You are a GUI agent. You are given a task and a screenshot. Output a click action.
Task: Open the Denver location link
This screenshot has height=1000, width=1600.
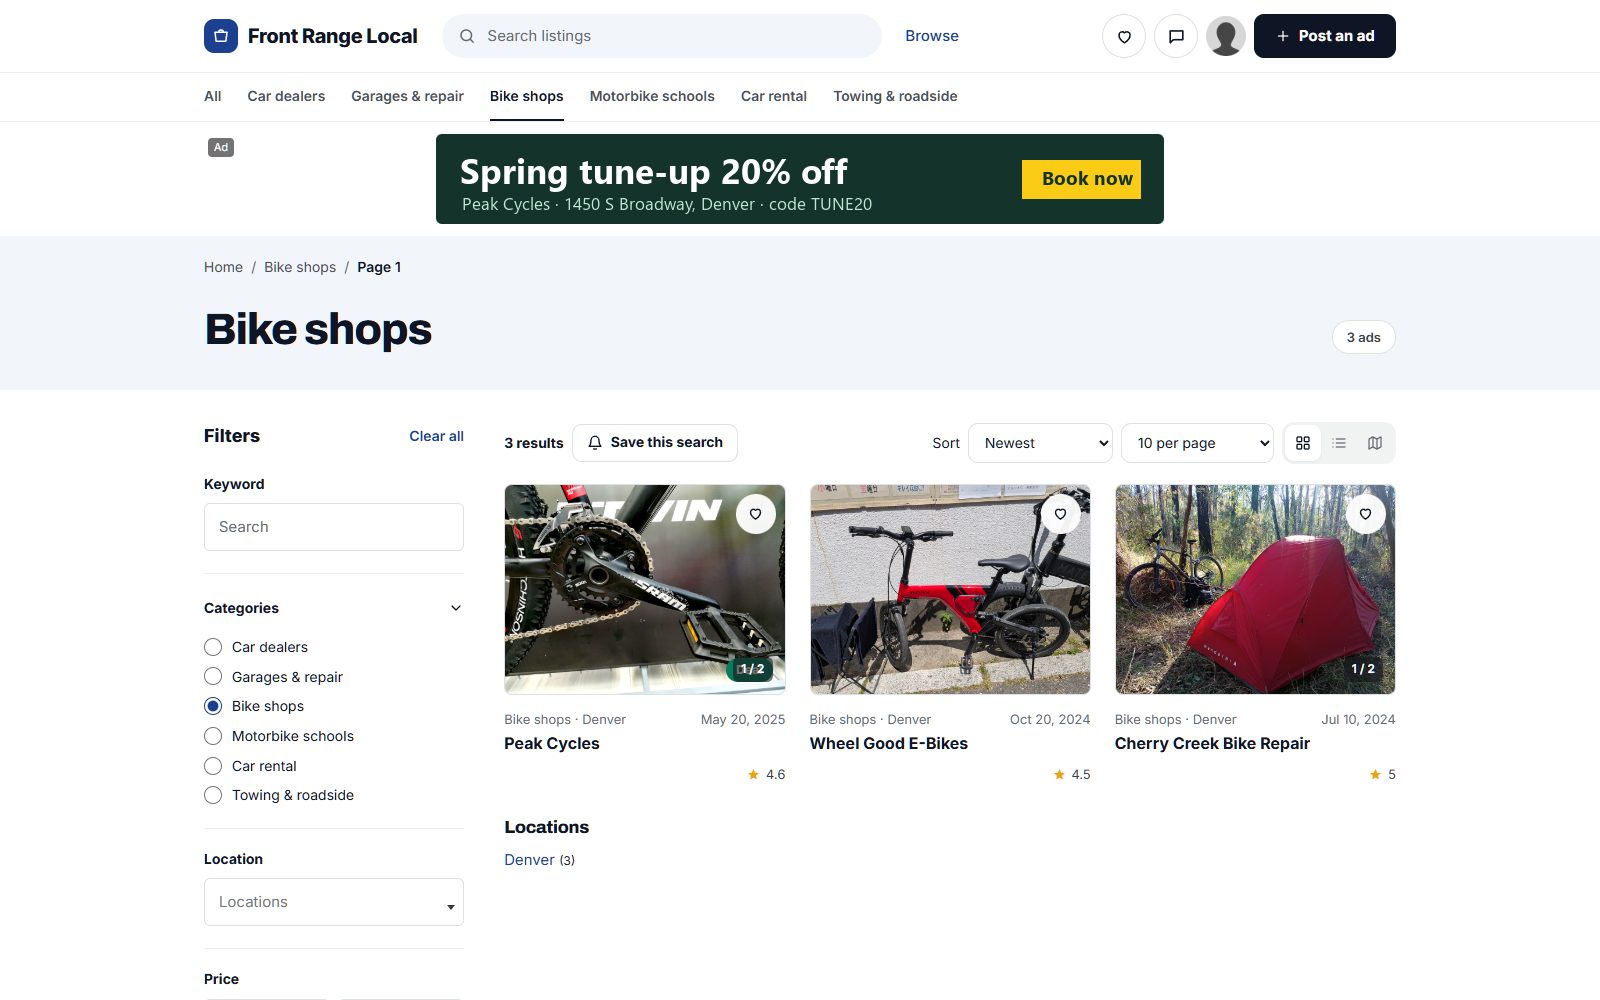click(x=529, y=860)
